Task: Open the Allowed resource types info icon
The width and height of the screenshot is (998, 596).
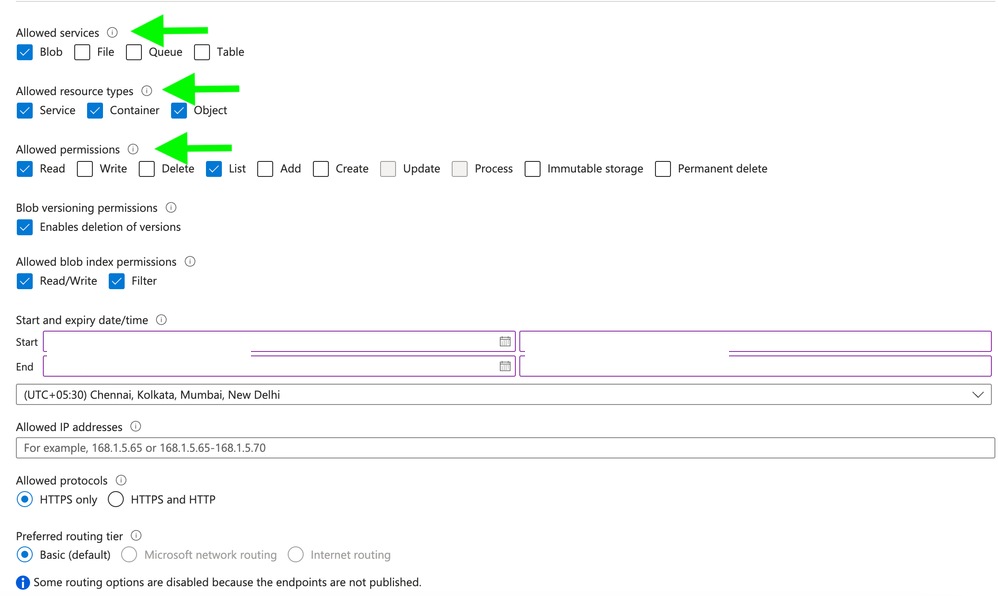Action: [146, 91]
